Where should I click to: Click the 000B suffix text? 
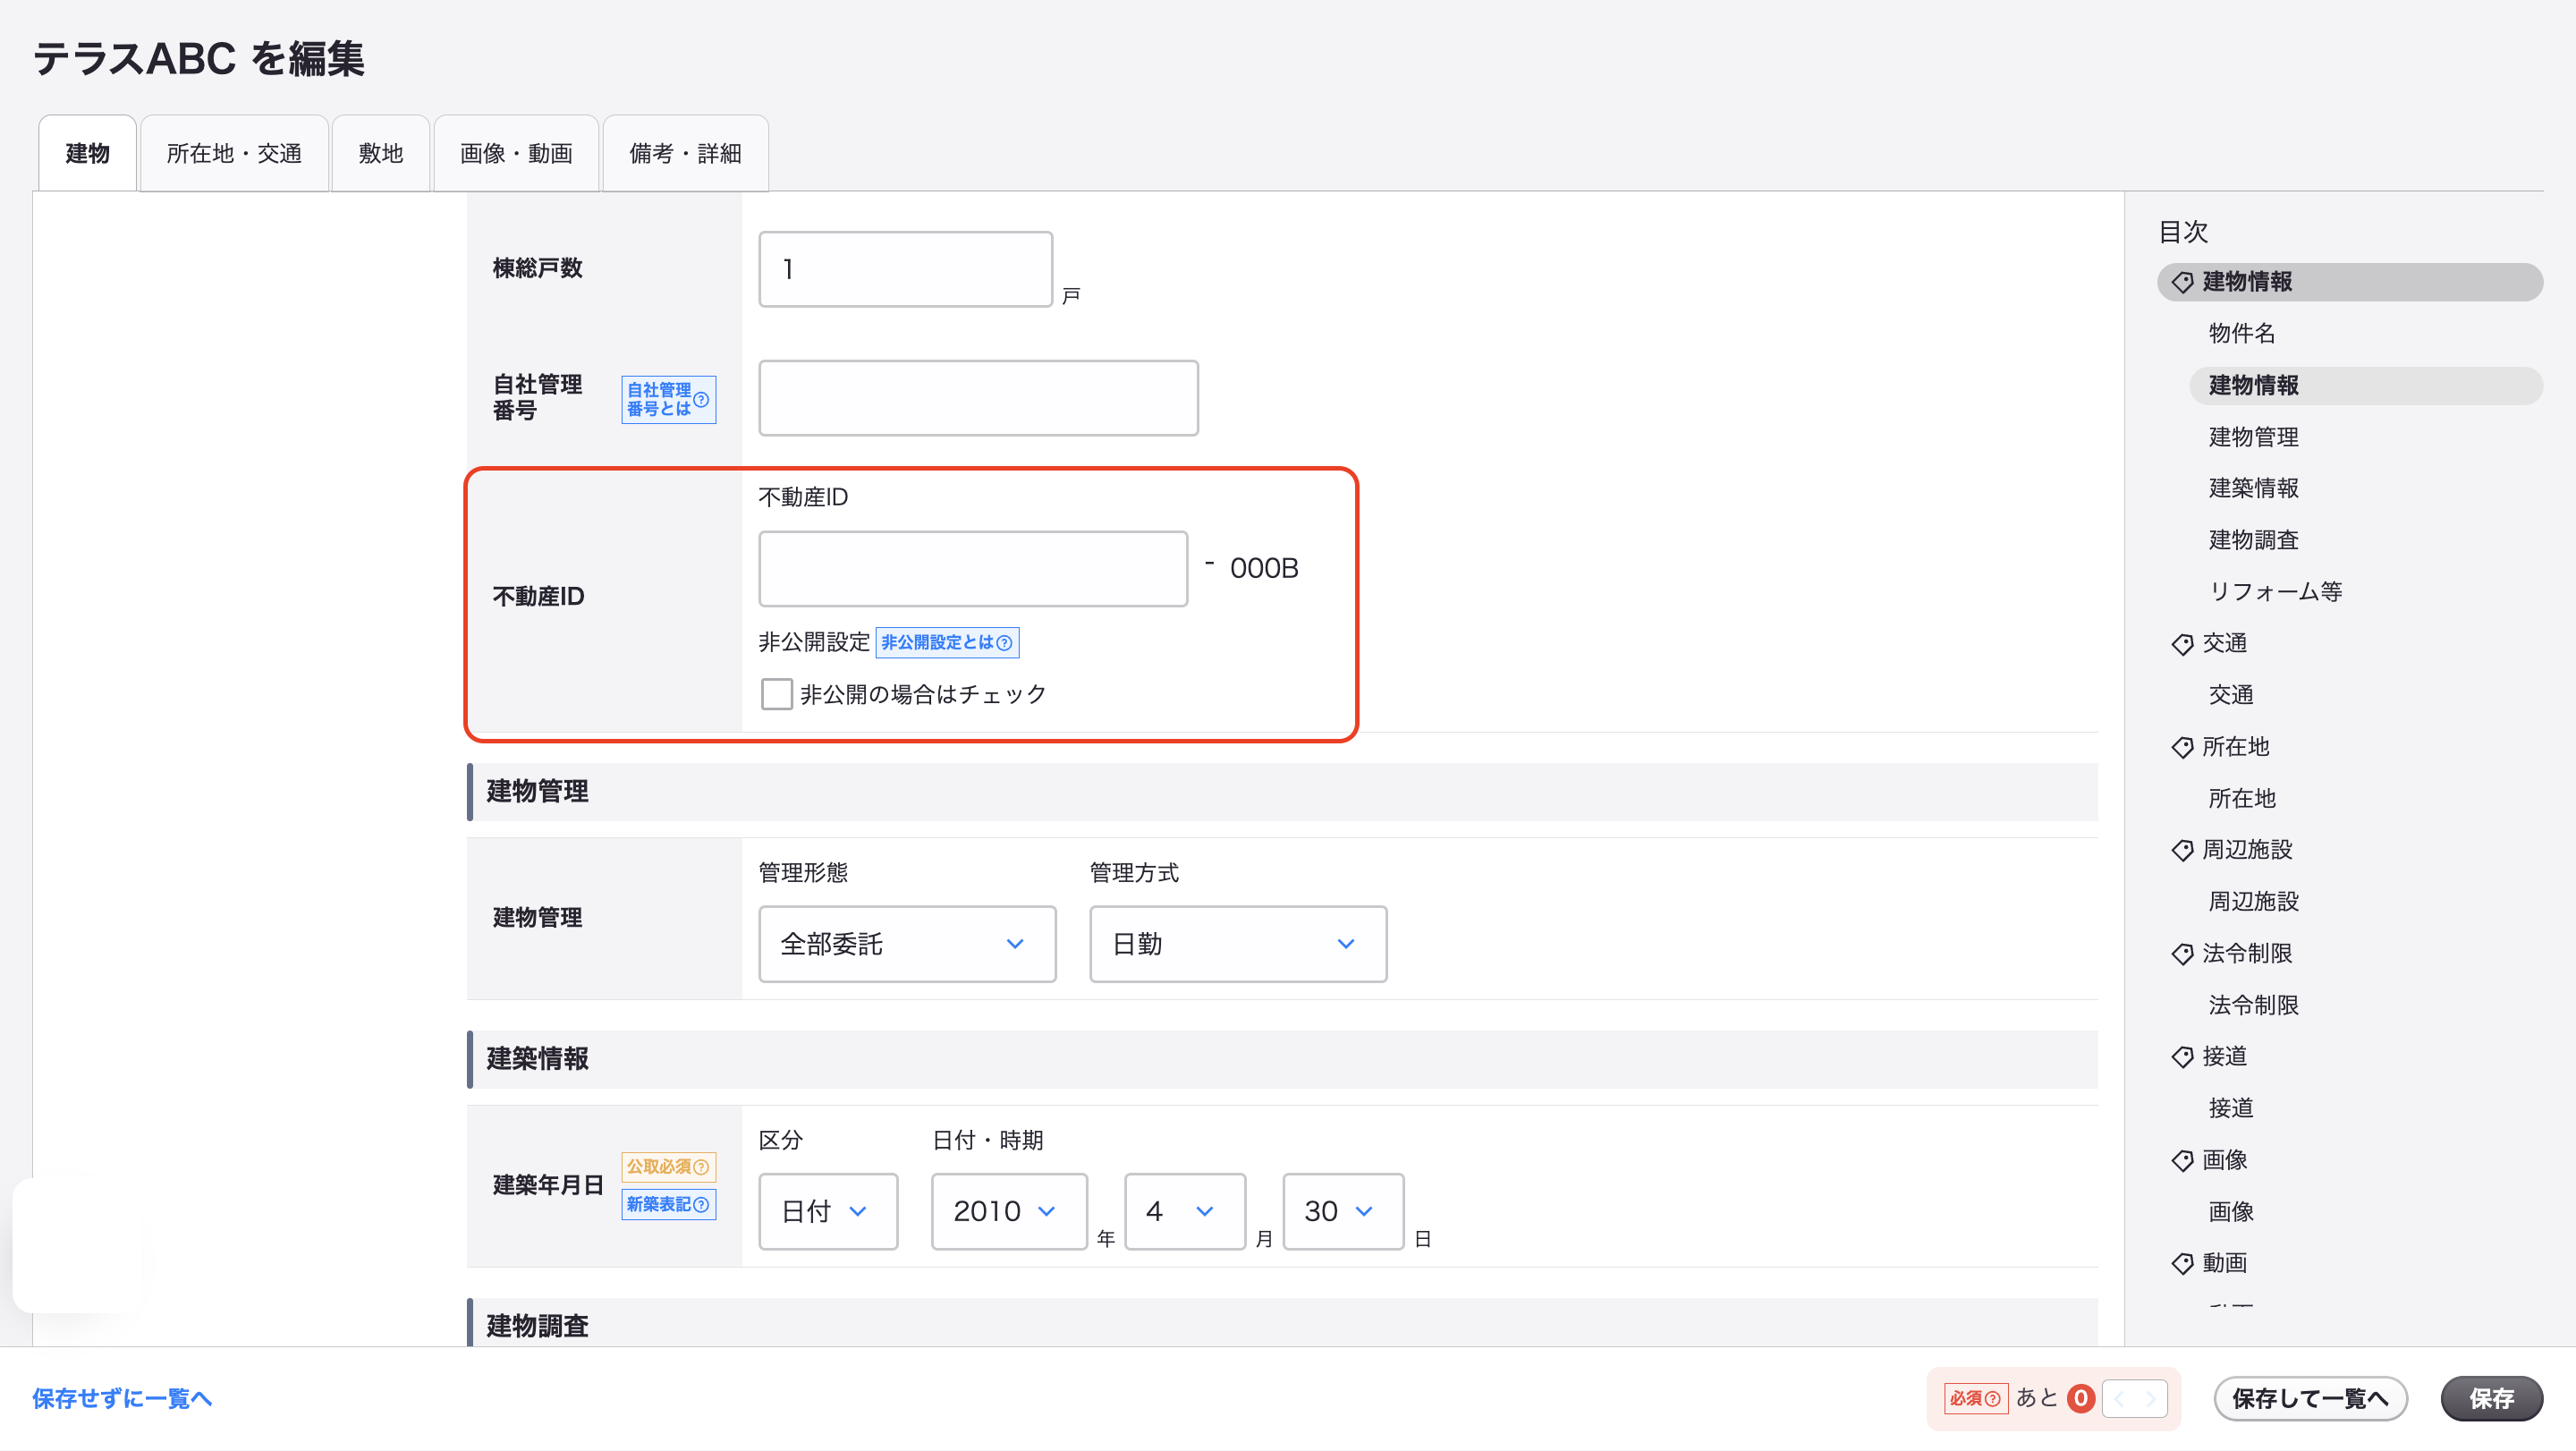(x=1264, y=568)
